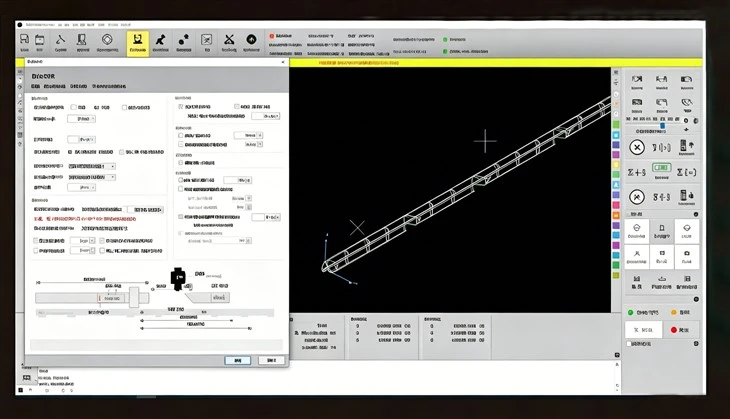This screenshot has width=730, height=419.
Task: Open the second wide combo box in the dialog
Action: (92, 177)
